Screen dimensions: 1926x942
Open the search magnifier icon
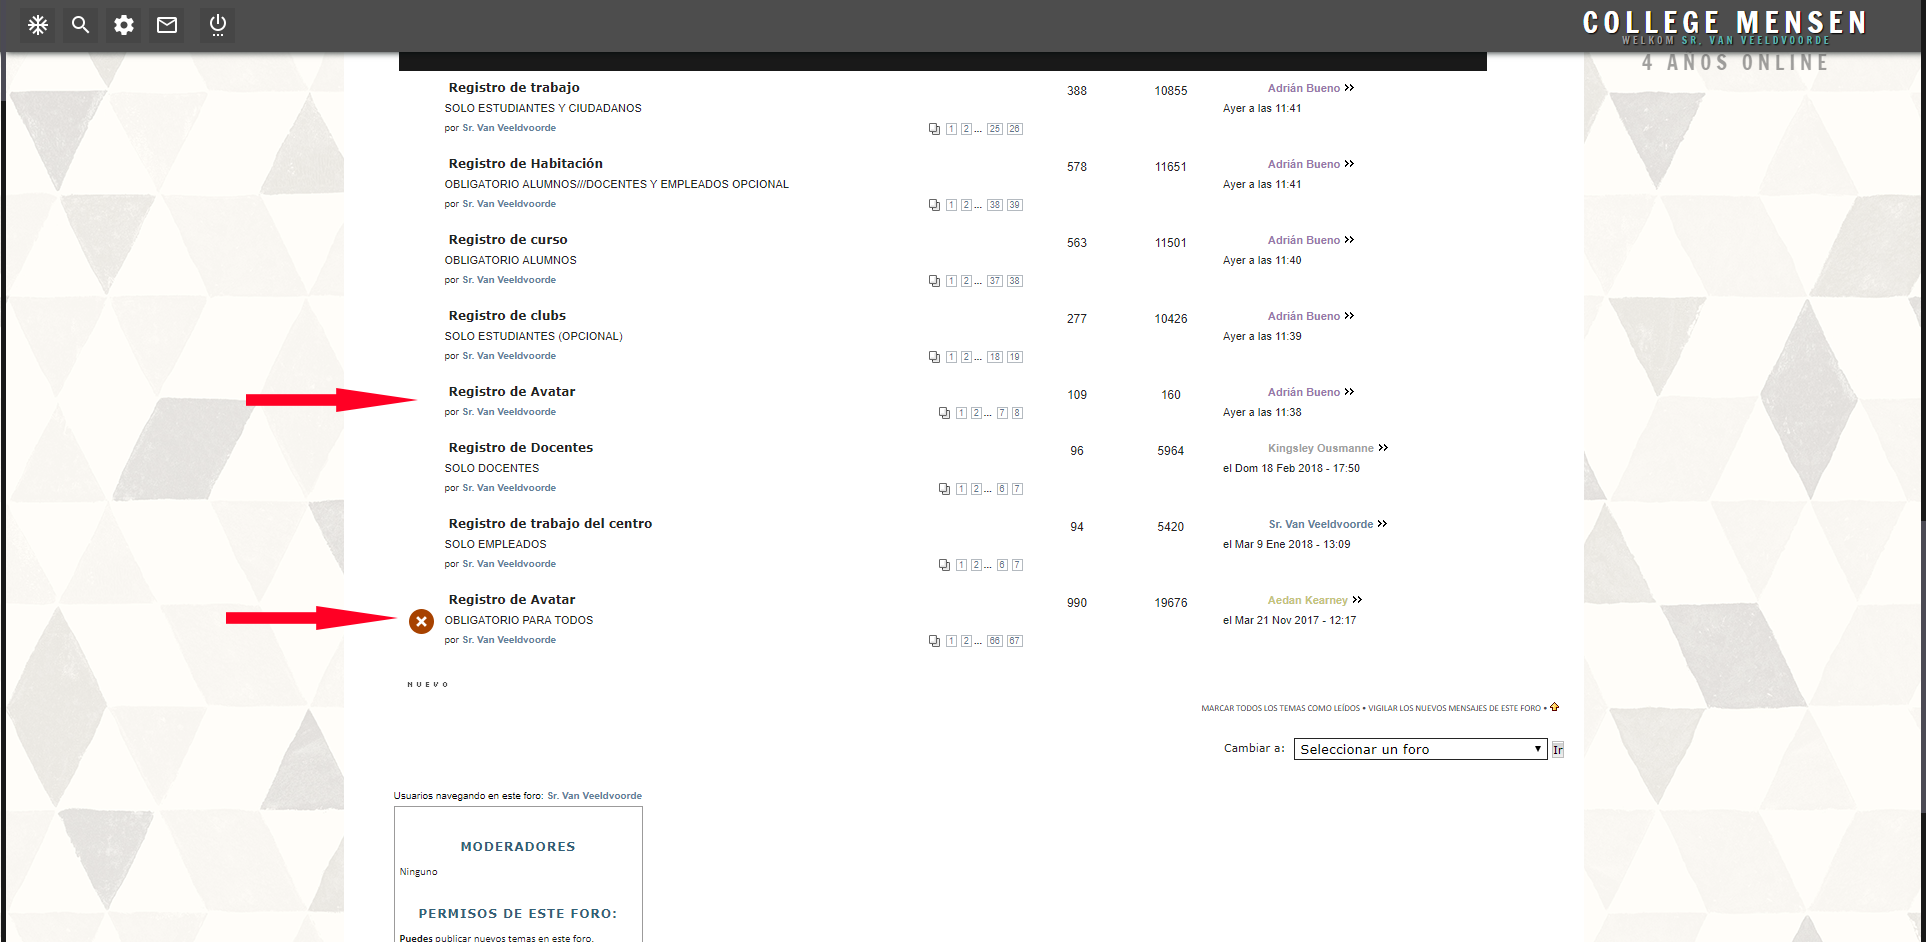[81, 25]
